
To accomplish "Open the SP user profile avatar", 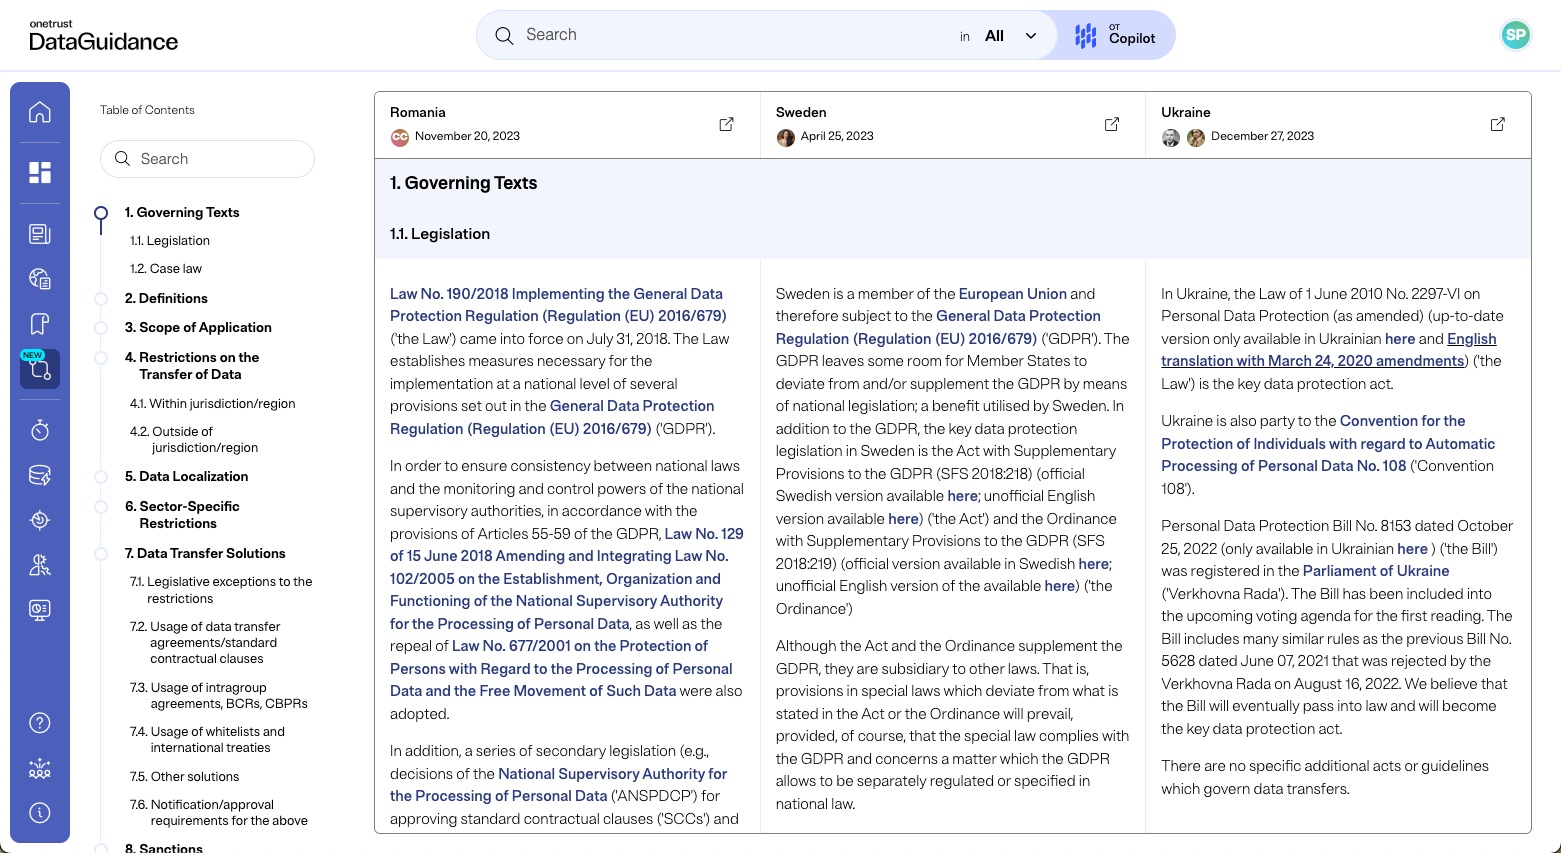I will click(x=1515, y=35).
